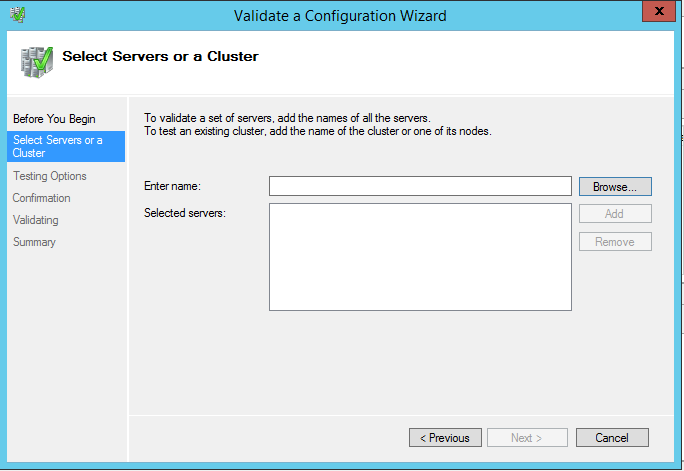This screenshot has width=684, height=471.
Task: Click the server checkmark icon in the header
Action: click(36, 61)
